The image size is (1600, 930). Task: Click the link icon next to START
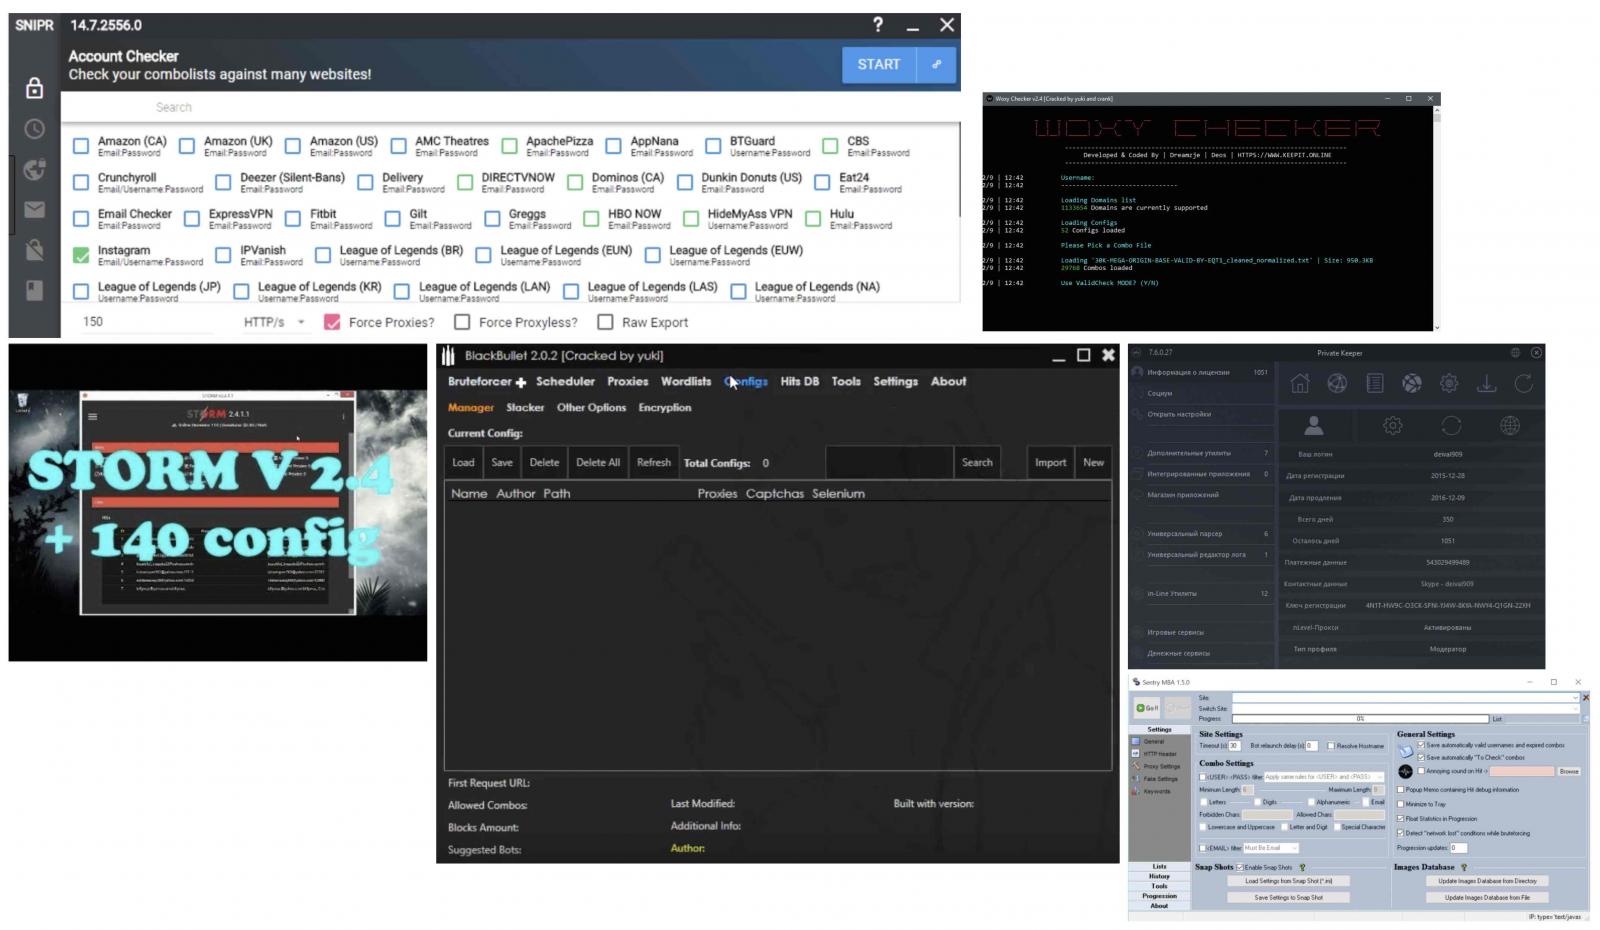tap(936, 64)
